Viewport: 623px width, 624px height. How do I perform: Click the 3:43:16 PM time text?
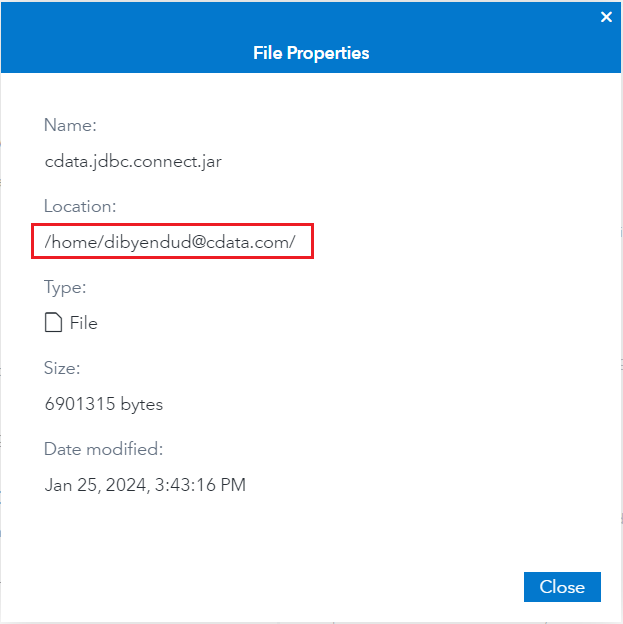(200, 485)
